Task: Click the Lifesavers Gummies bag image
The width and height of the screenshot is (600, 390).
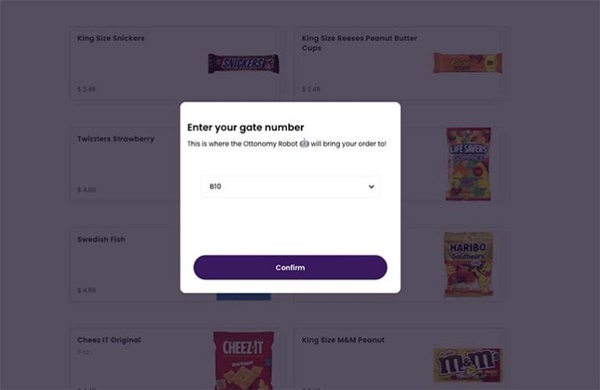Action: (468, 164)
